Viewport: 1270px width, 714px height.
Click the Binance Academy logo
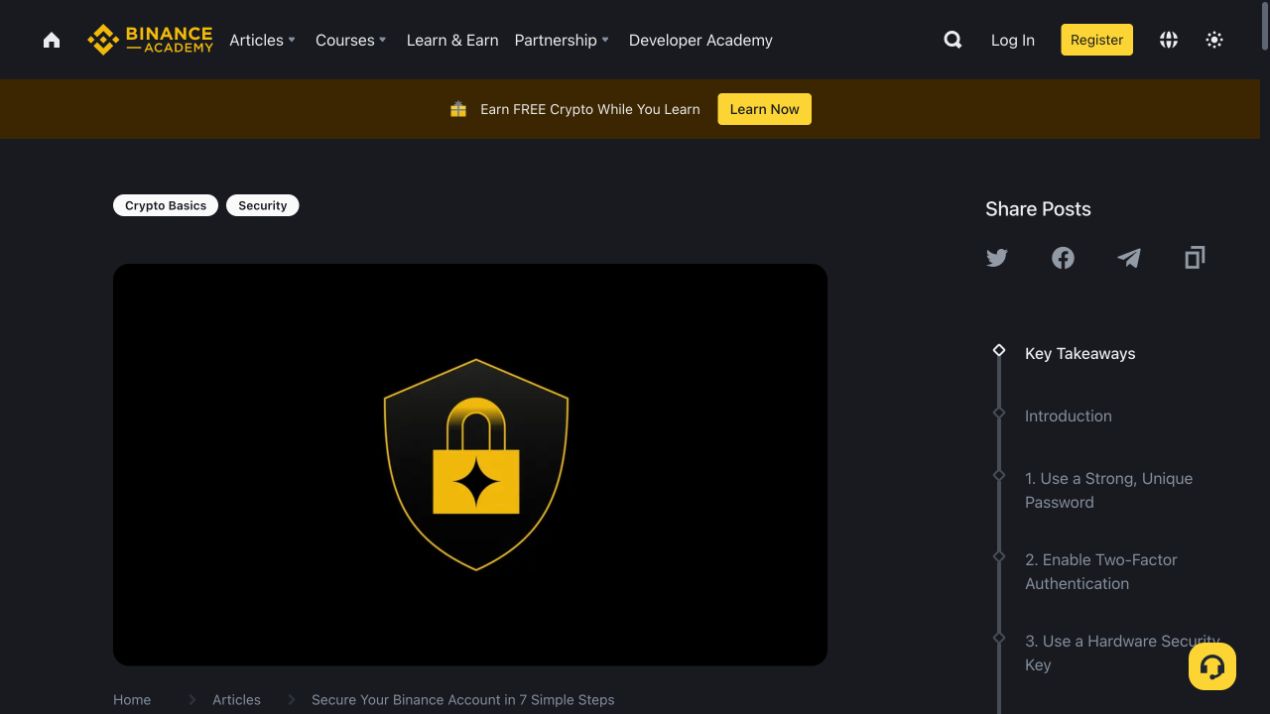pos(150,40)
